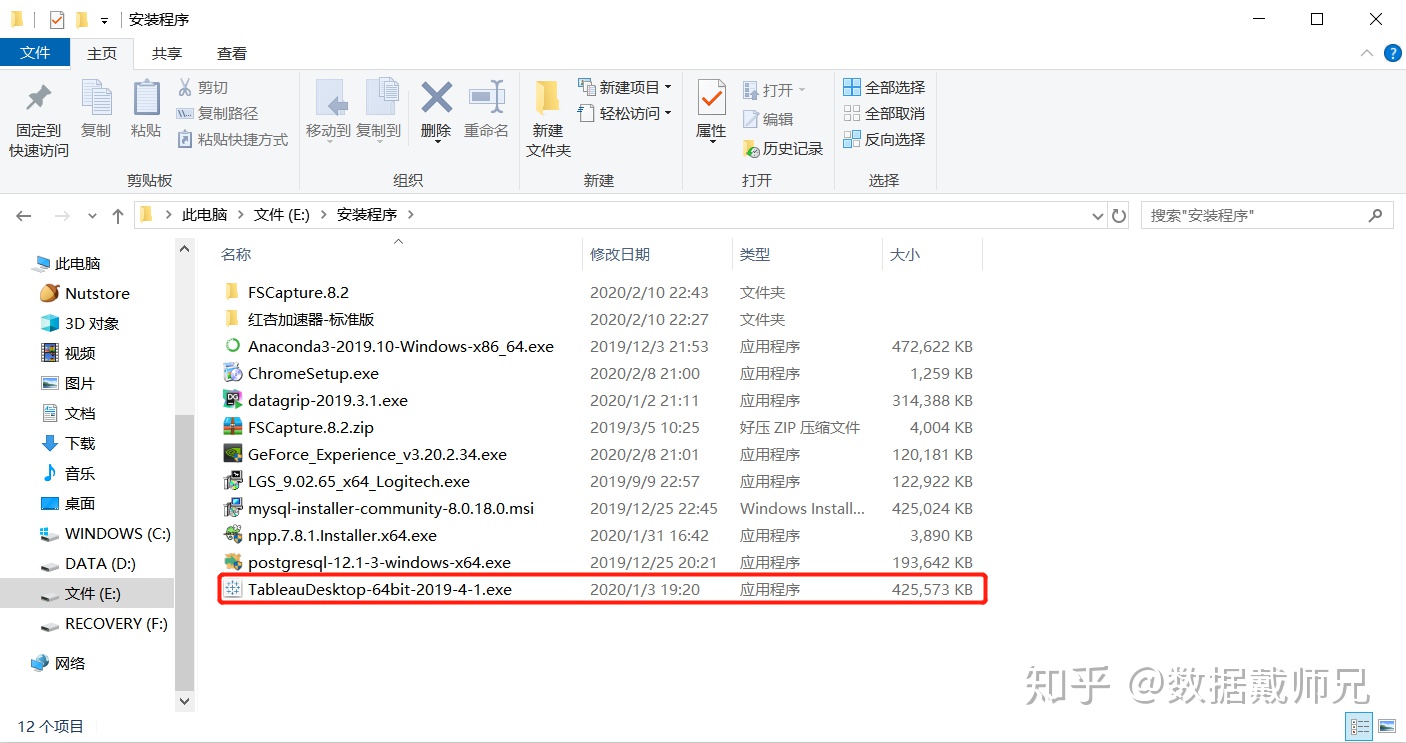This screenshot has width=1406, height=743.
Task: Sort by Date Modified (修改日期) column
Action: [x=620, y=255]
